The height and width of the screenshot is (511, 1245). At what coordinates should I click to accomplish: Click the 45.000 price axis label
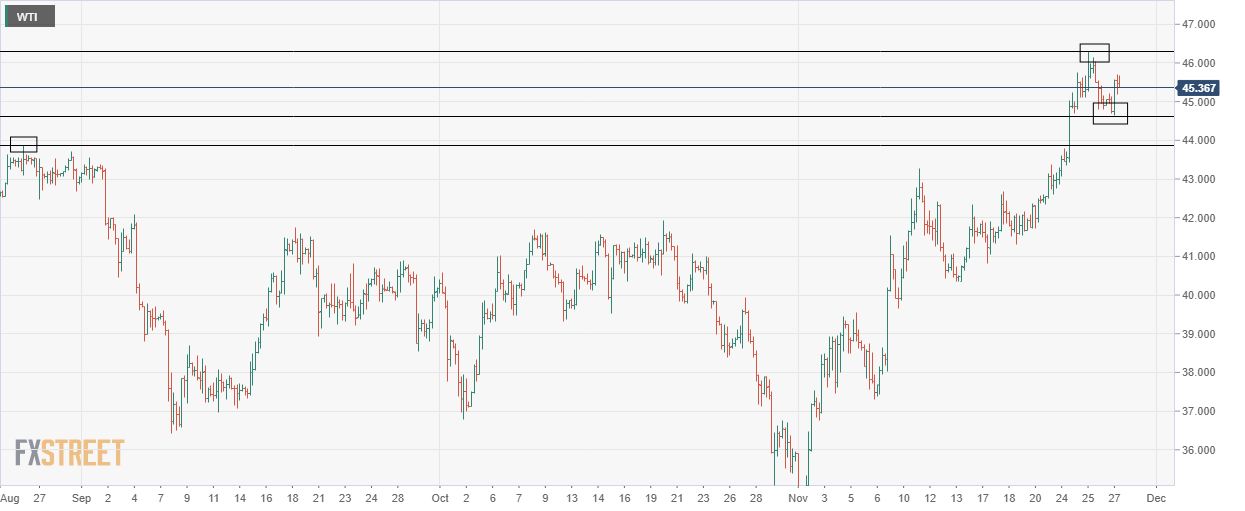pos(1199,102)
